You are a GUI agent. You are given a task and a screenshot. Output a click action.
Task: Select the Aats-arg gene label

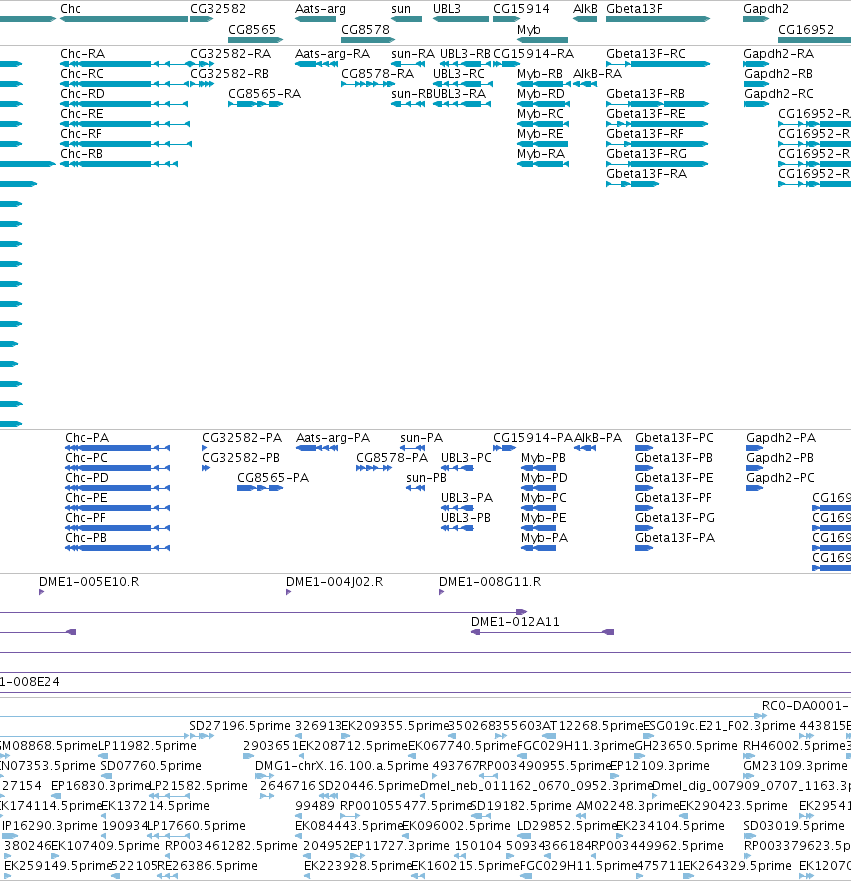click(320, 9)
